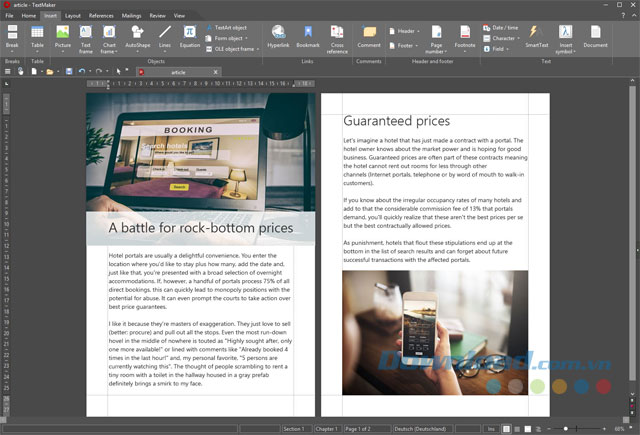Viewport: 640px width, 435px height.
Task: Open the Footer dropdown
Action: coord(404,45)
